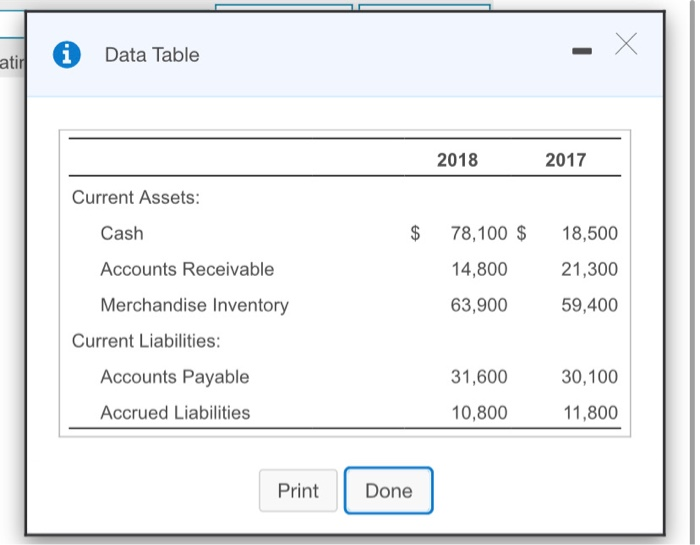Select the 63,900 inventory value
700x545 pixels.
pos(479,305)
